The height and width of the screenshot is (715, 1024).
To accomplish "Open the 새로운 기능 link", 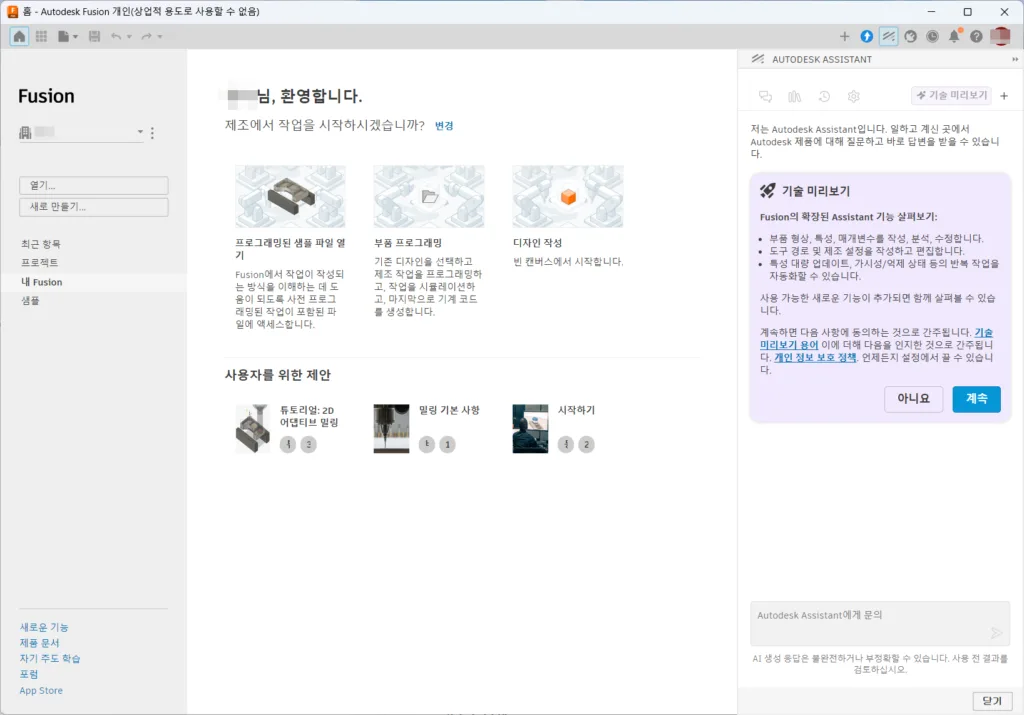I will pyautogui.click(x=44, y=628).
